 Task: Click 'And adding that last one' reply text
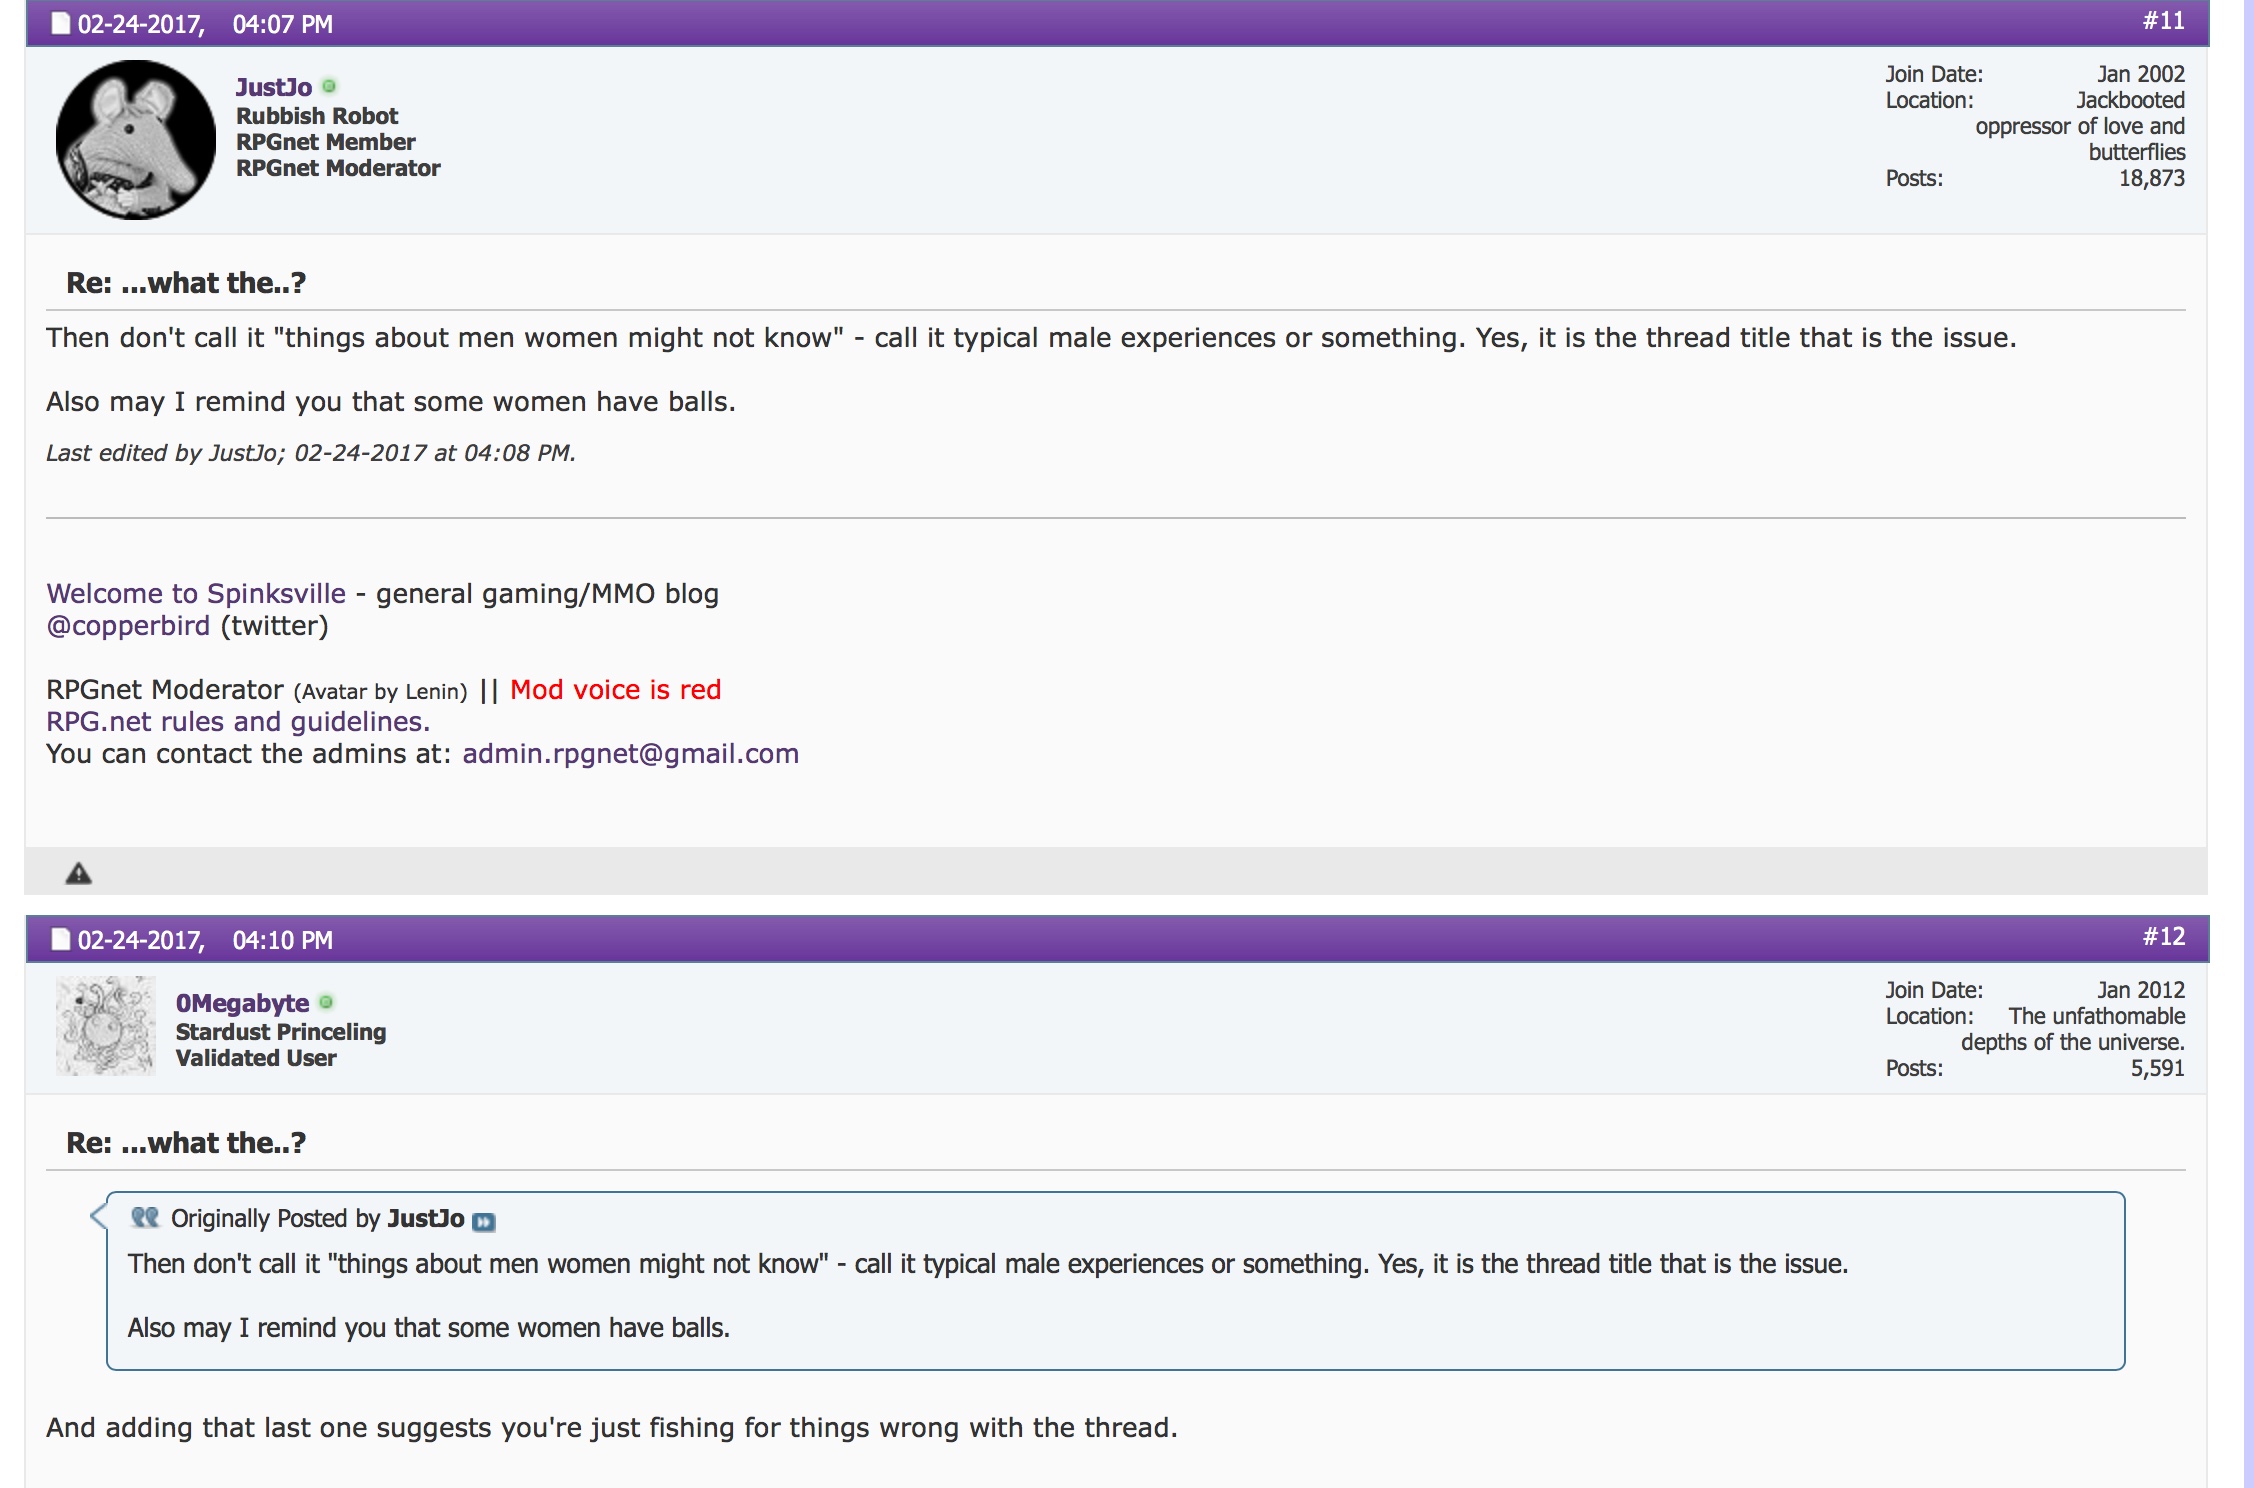tap(612, 1428)
